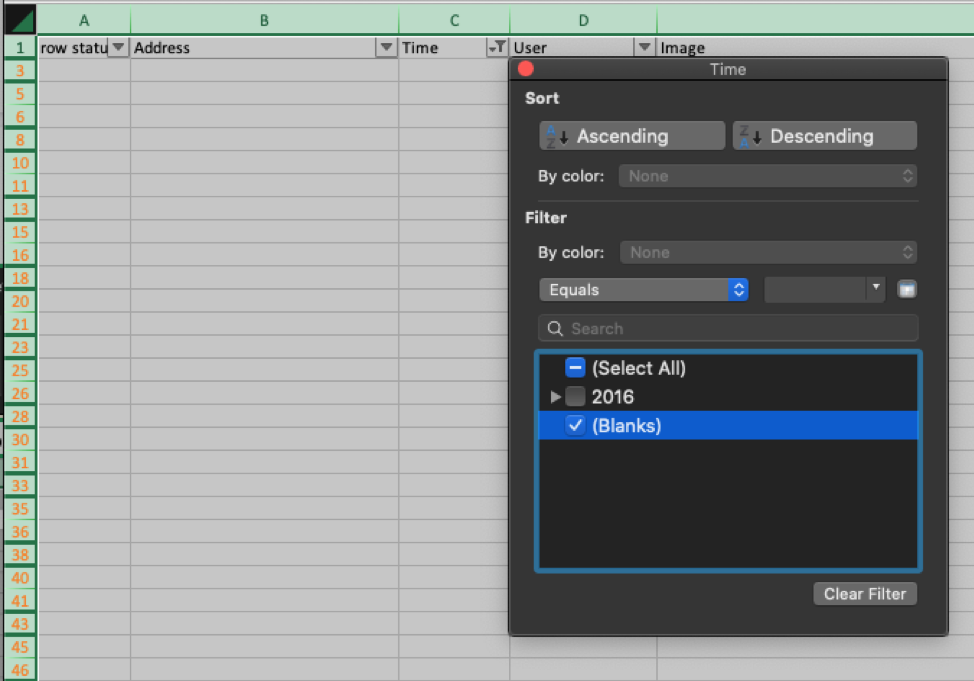This screenshot has height=681, width=974.
Task: Select row 1 header
Action: click(20, 48)
